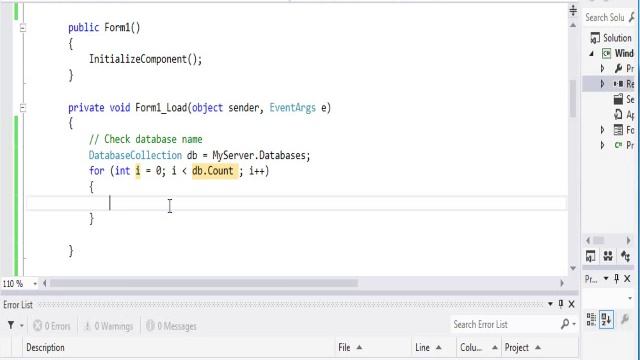Click the vertical scrollbar down arrow in editor
Viewport: 640px width, 360px height.
click(573, 268)
